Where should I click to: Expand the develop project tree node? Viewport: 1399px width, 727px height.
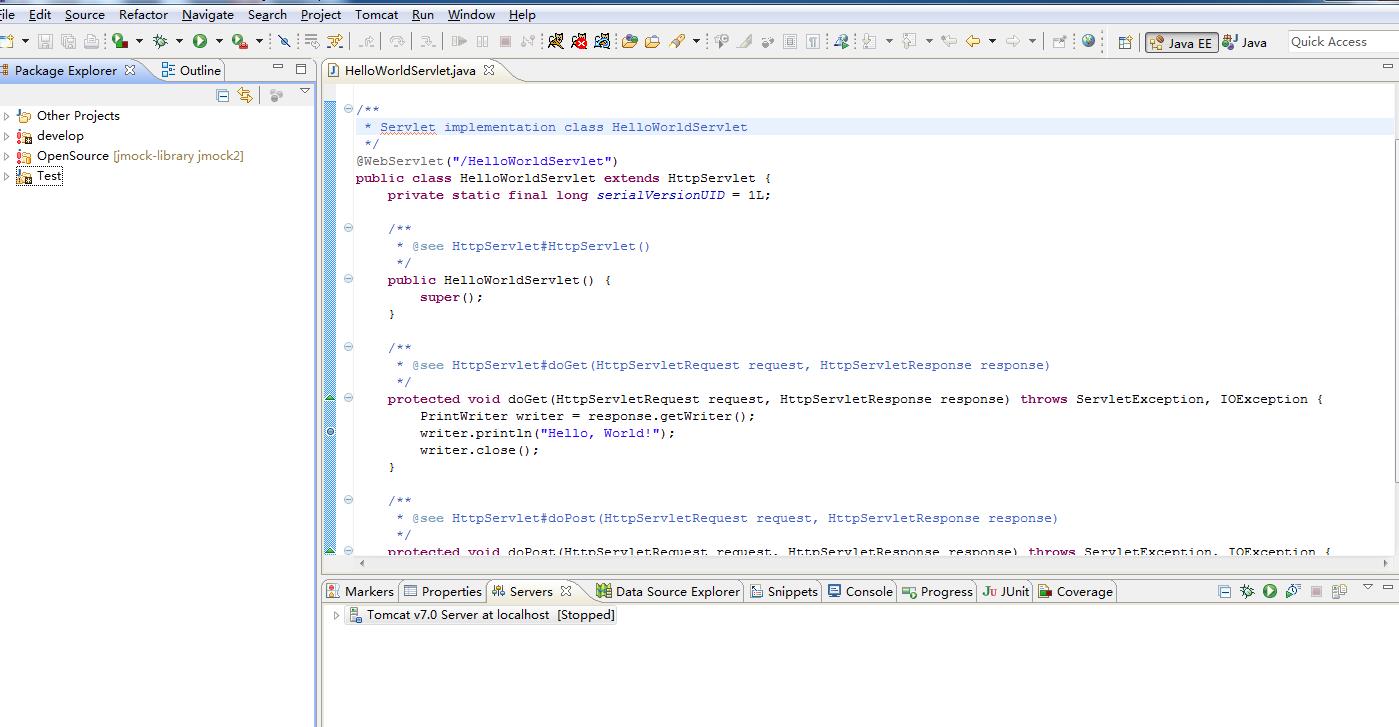pos(6,136)
